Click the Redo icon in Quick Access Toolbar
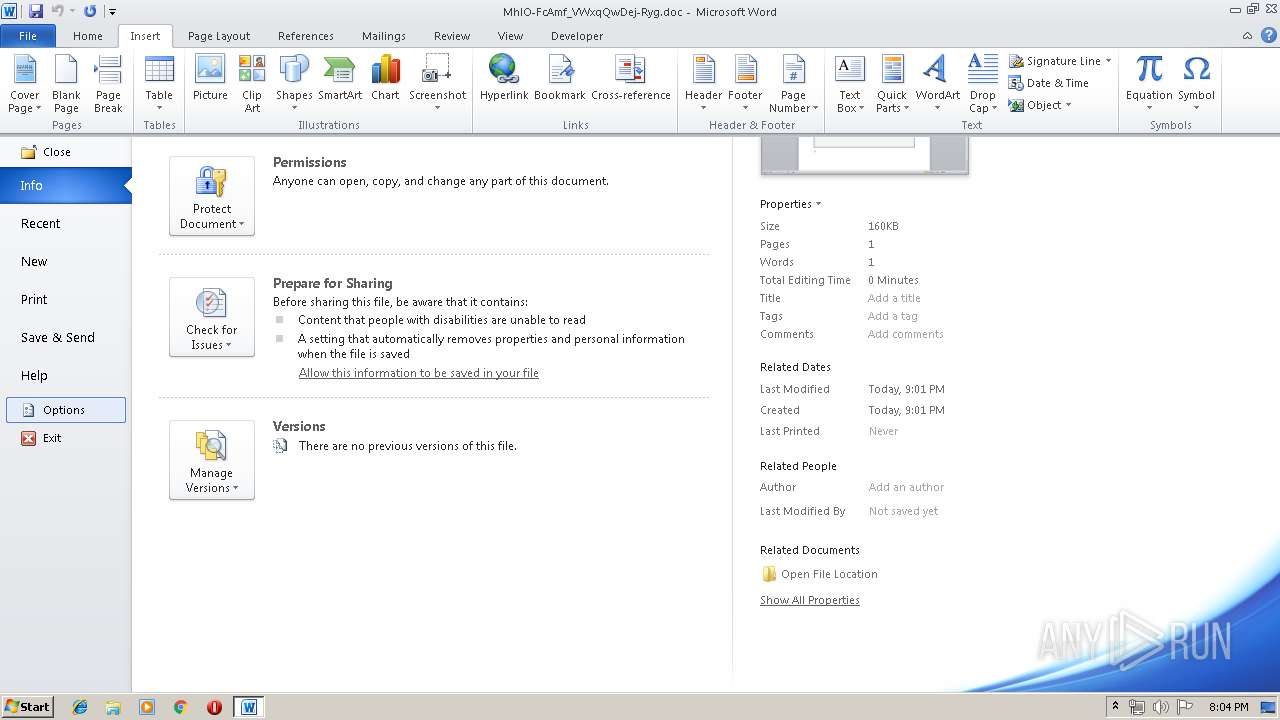 tap(90, 11)
